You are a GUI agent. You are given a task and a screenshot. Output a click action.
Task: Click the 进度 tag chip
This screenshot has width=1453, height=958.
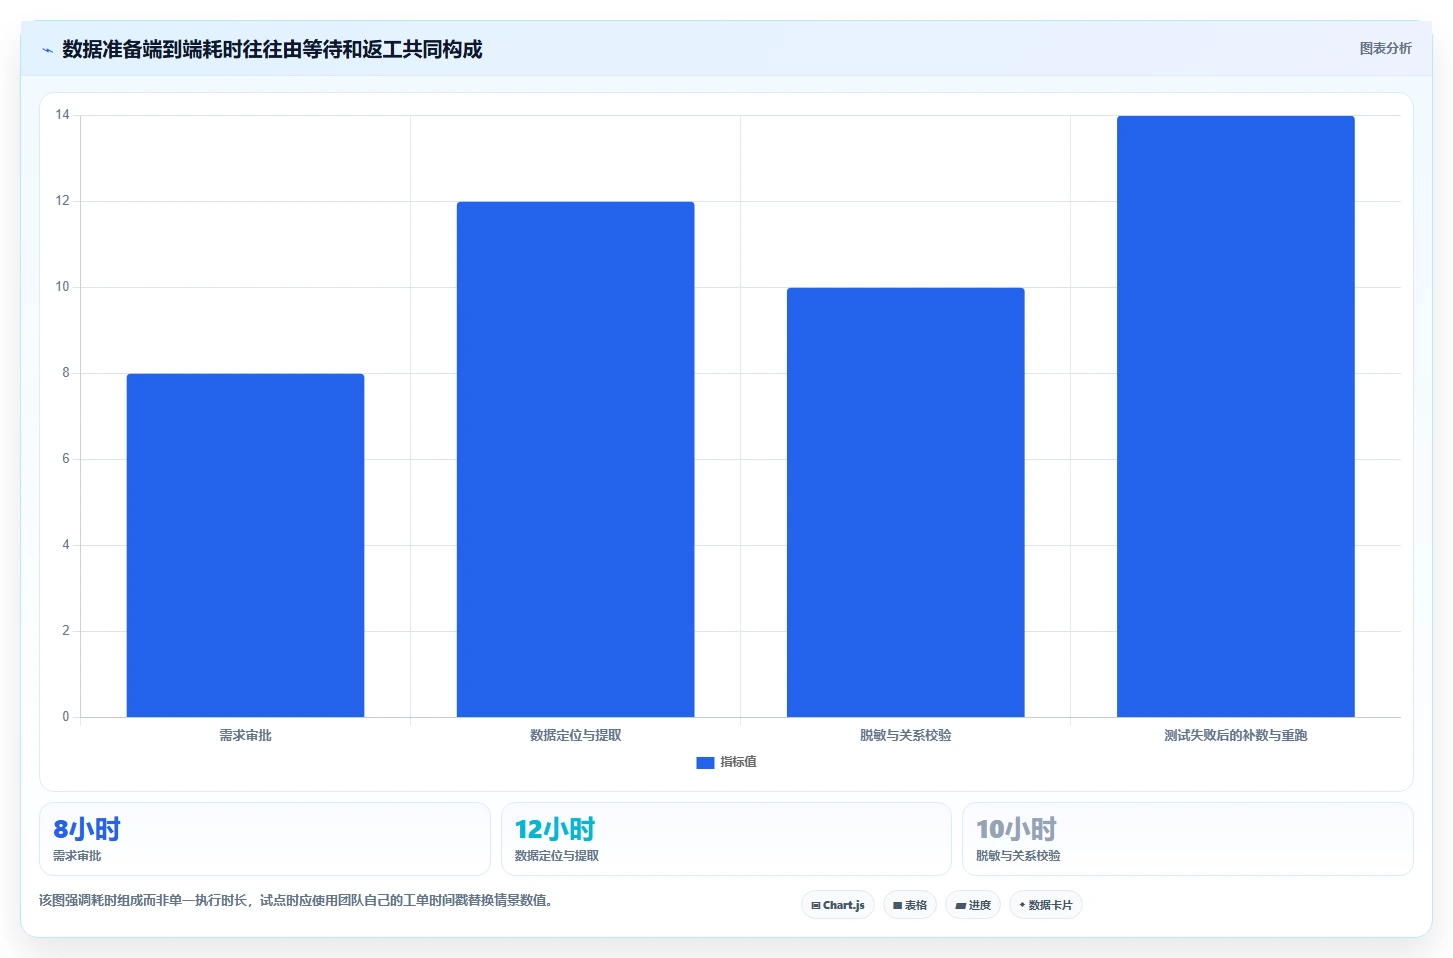tap(972, 905)
